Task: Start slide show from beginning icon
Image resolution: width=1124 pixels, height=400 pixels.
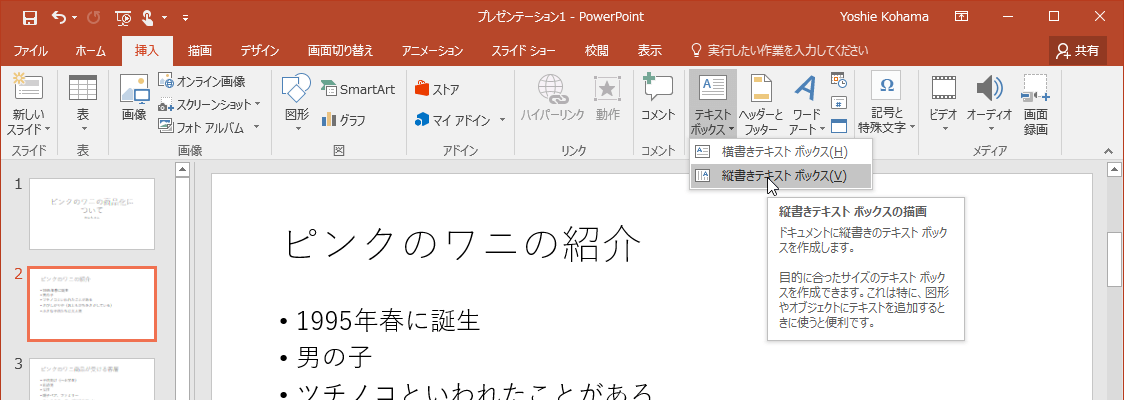Action: pyautogui.click(x=123, y=17)
